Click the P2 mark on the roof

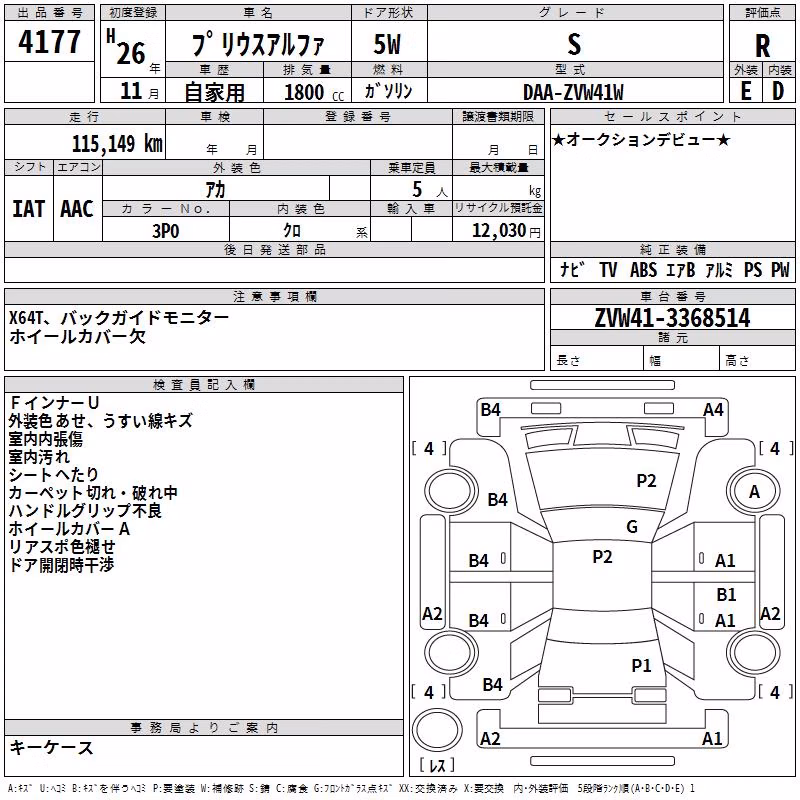click(x=602, y=557)
